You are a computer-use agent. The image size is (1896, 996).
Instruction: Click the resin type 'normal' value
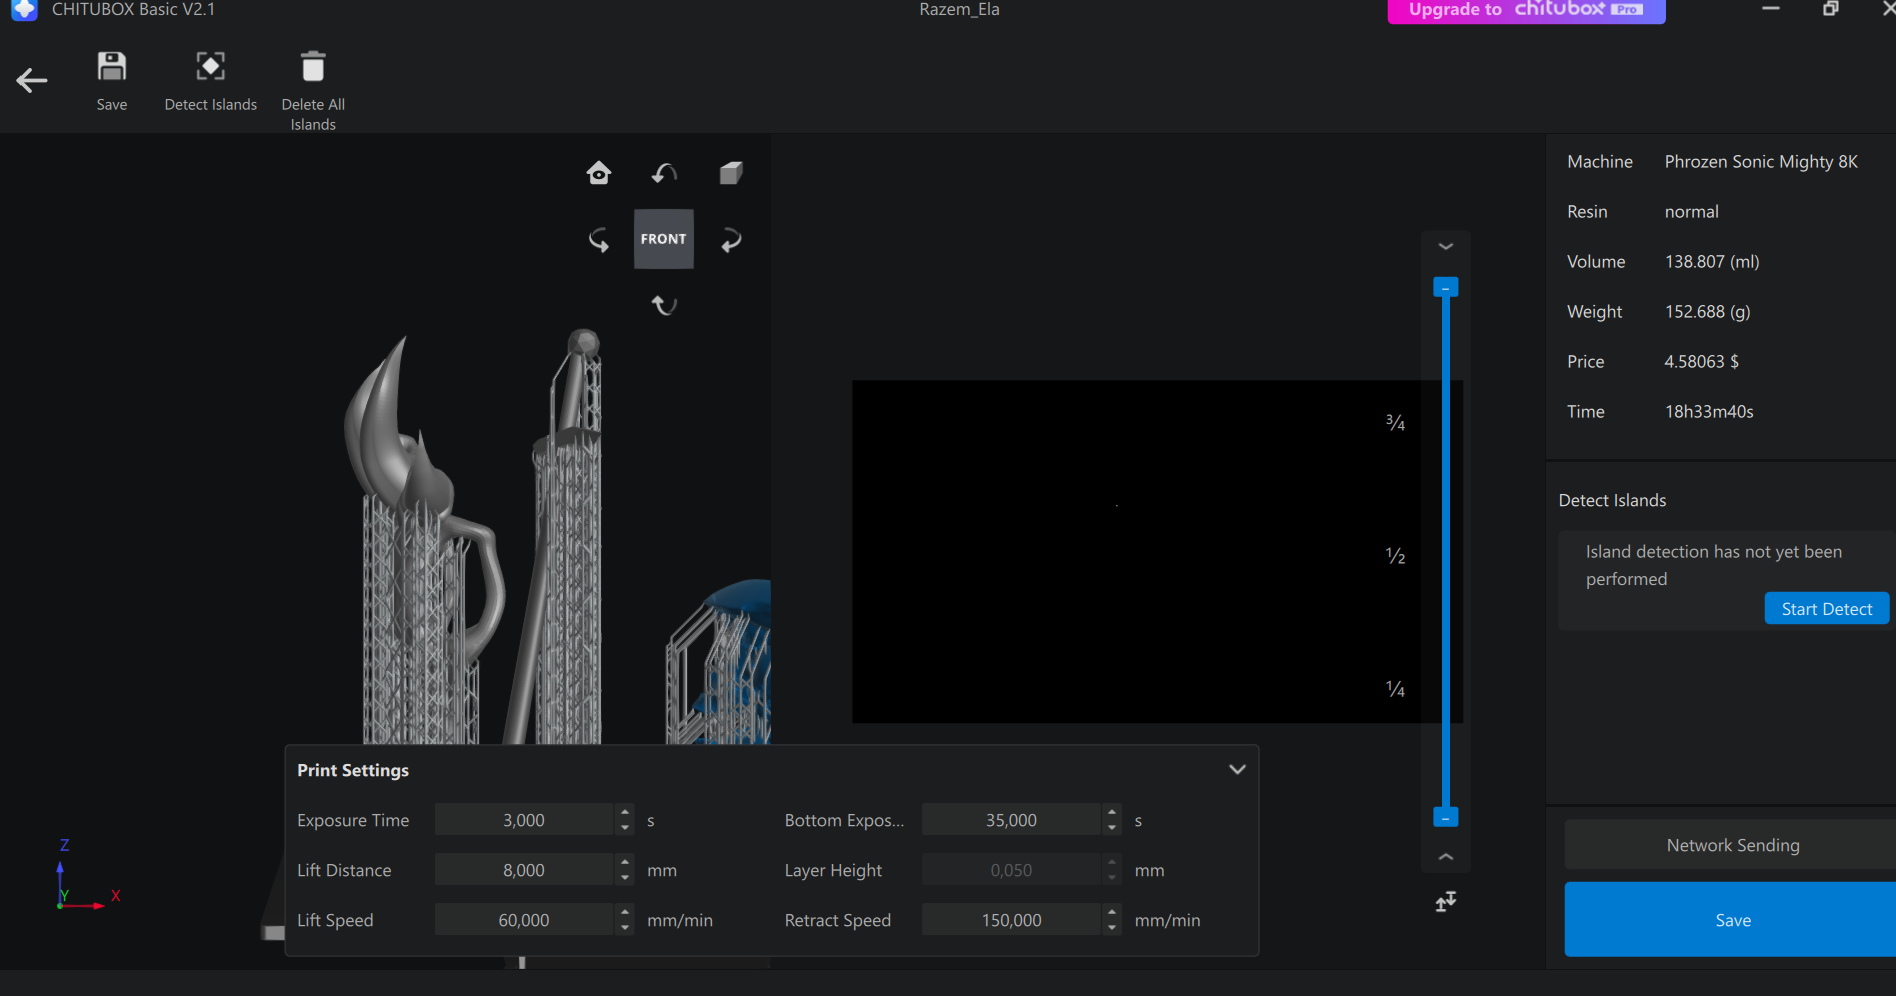point(1691,212)
